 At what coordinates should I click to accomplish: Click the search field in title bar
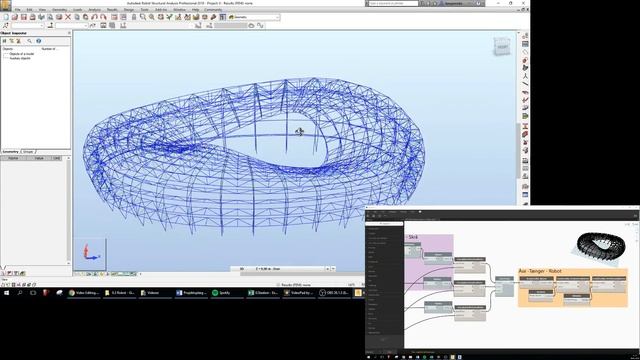pyautogui.click(x=393, y=3)
